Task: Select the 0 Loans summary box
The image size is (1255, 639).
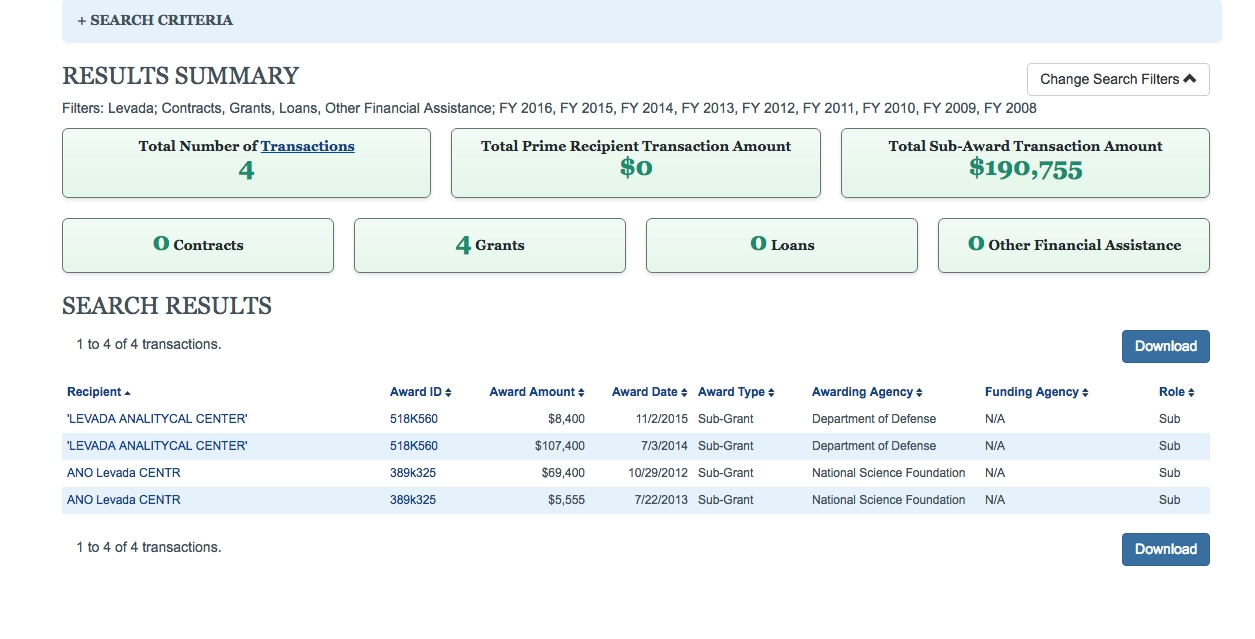Action: click(781, 245)
